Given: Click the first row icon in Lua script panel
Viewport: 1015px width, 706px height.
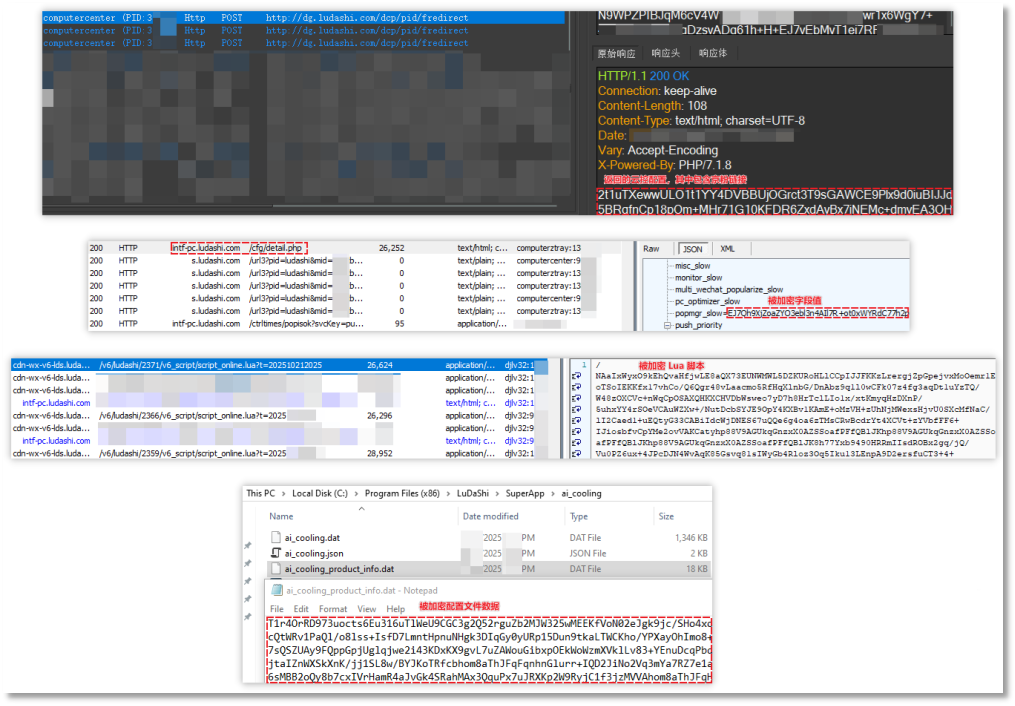Looking at the screenshot, I should [575, 374].
